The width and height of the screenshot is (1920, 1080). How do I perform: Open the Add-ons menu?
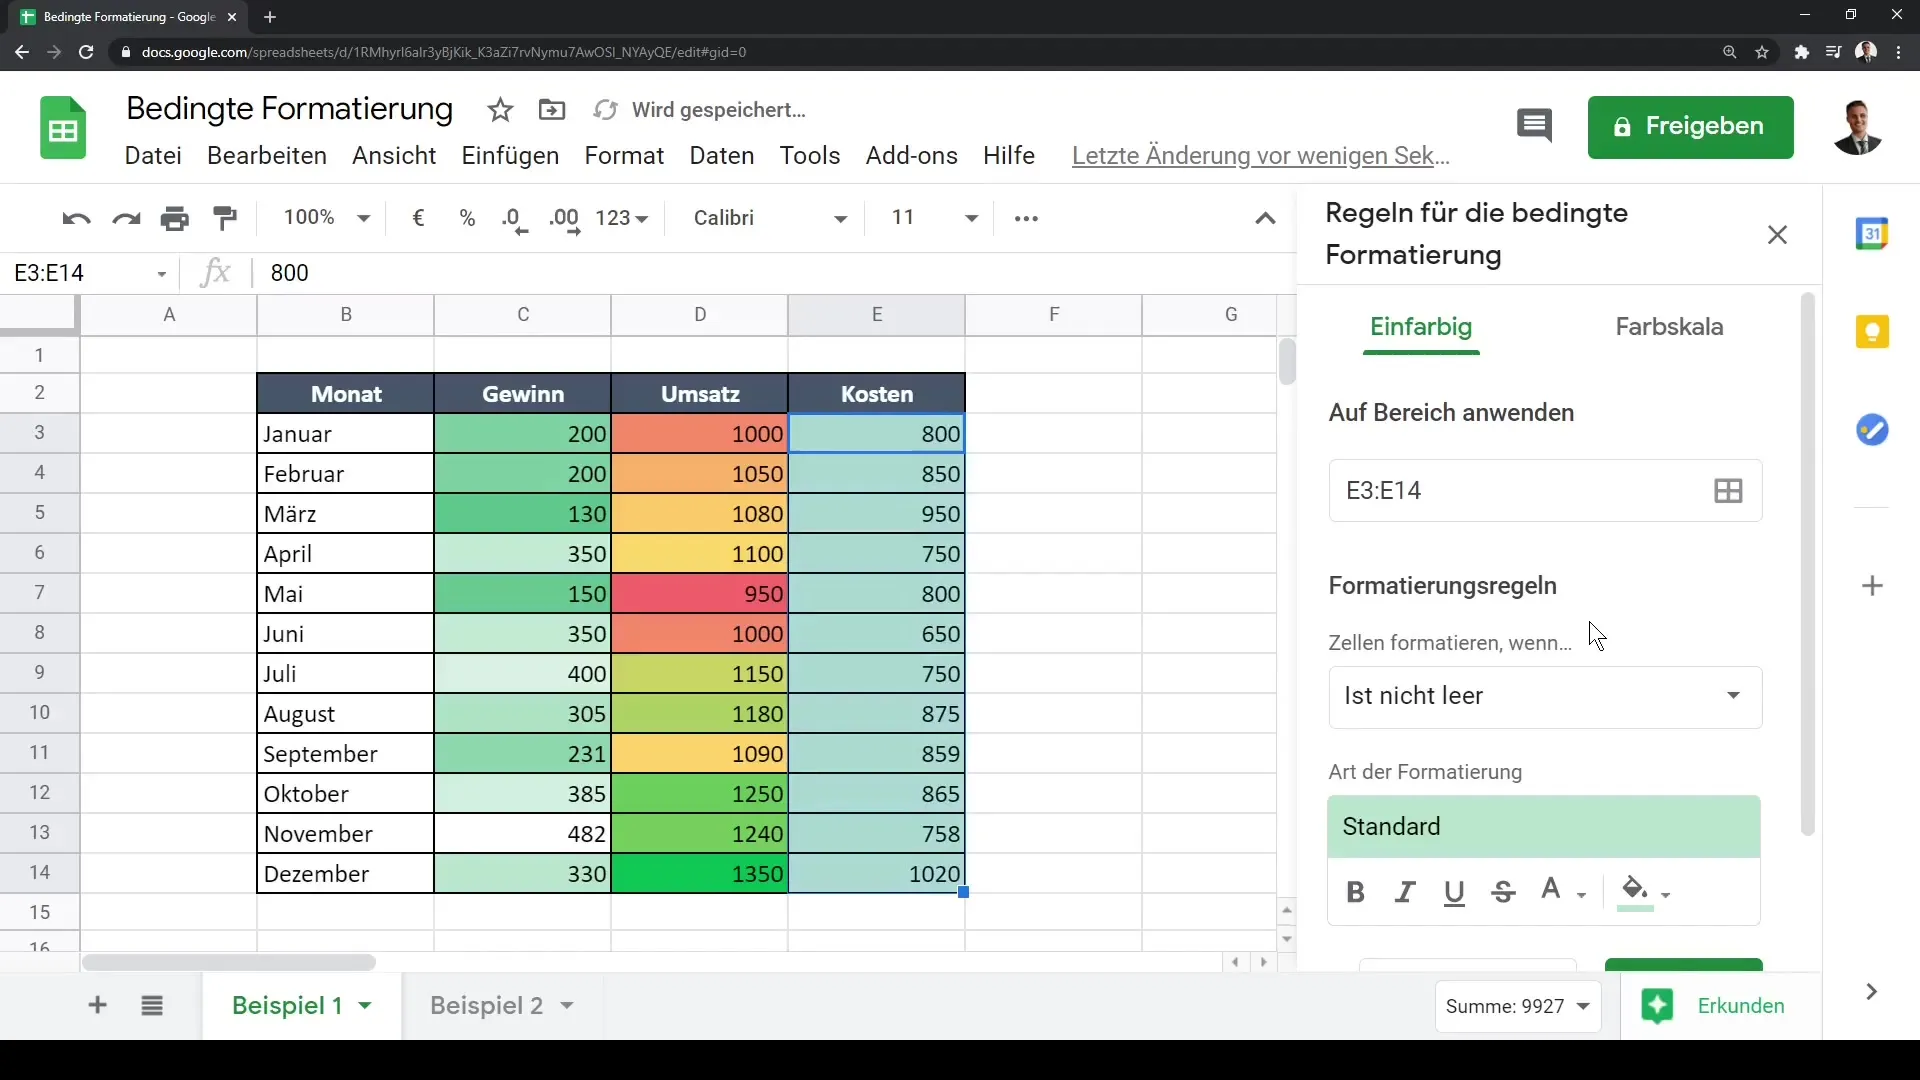point(911,156)
